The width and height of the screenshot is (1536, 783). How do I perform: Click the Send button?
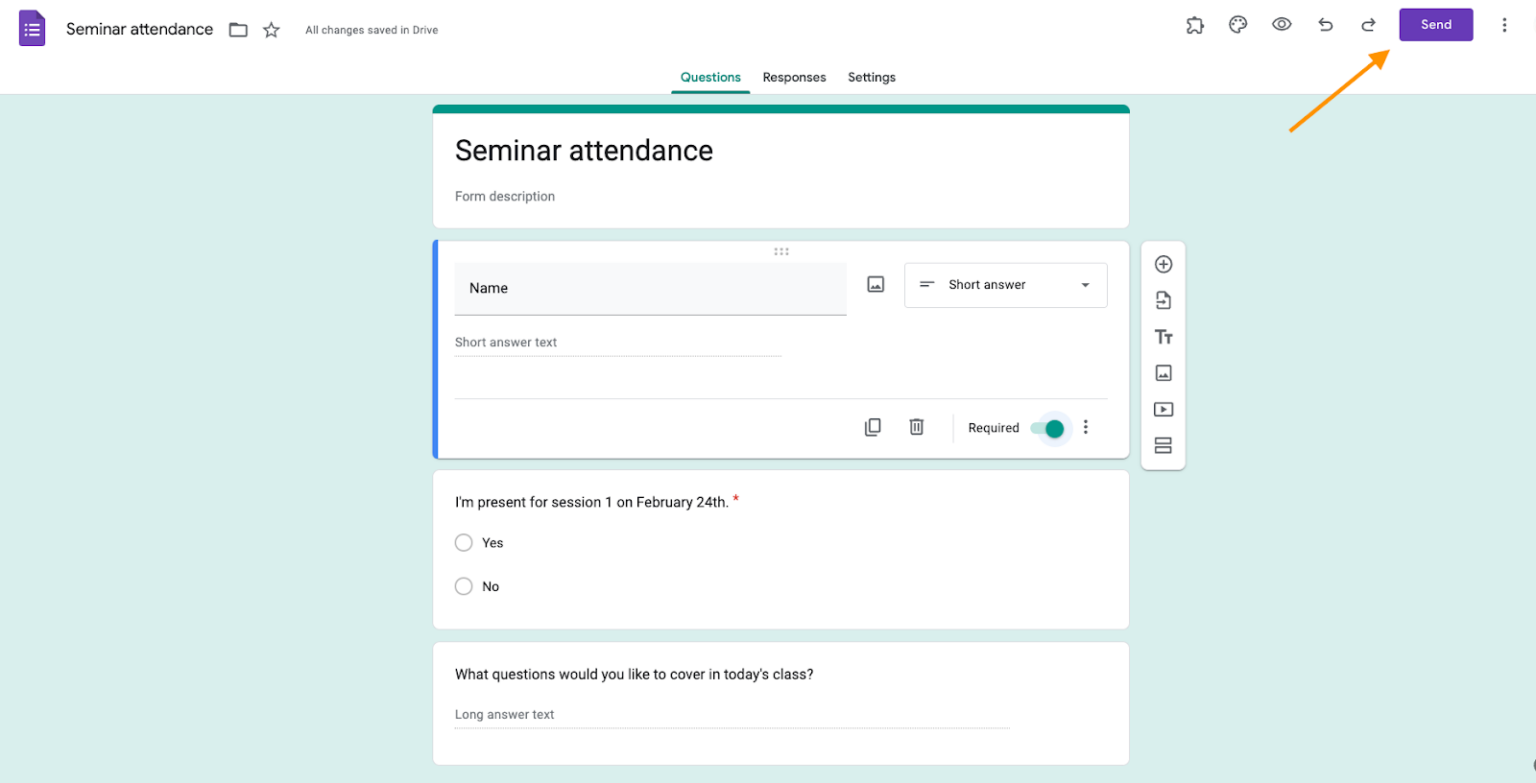point(1435,24)
